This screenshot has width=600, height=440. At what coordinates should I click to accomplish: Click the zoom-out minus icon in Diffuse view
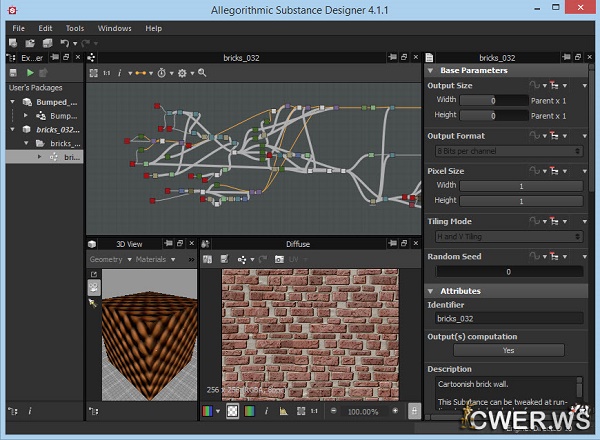(x=333, y=410)
